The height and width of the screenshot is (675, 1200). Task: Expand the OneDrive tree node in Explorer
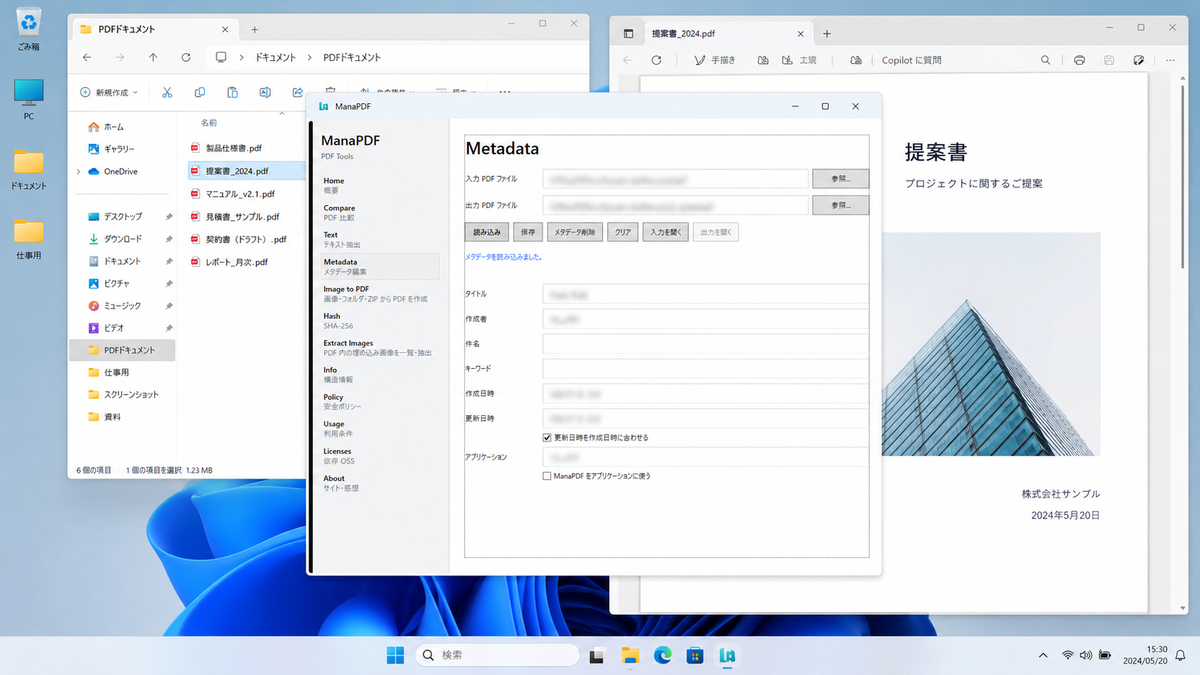point(79,171)
